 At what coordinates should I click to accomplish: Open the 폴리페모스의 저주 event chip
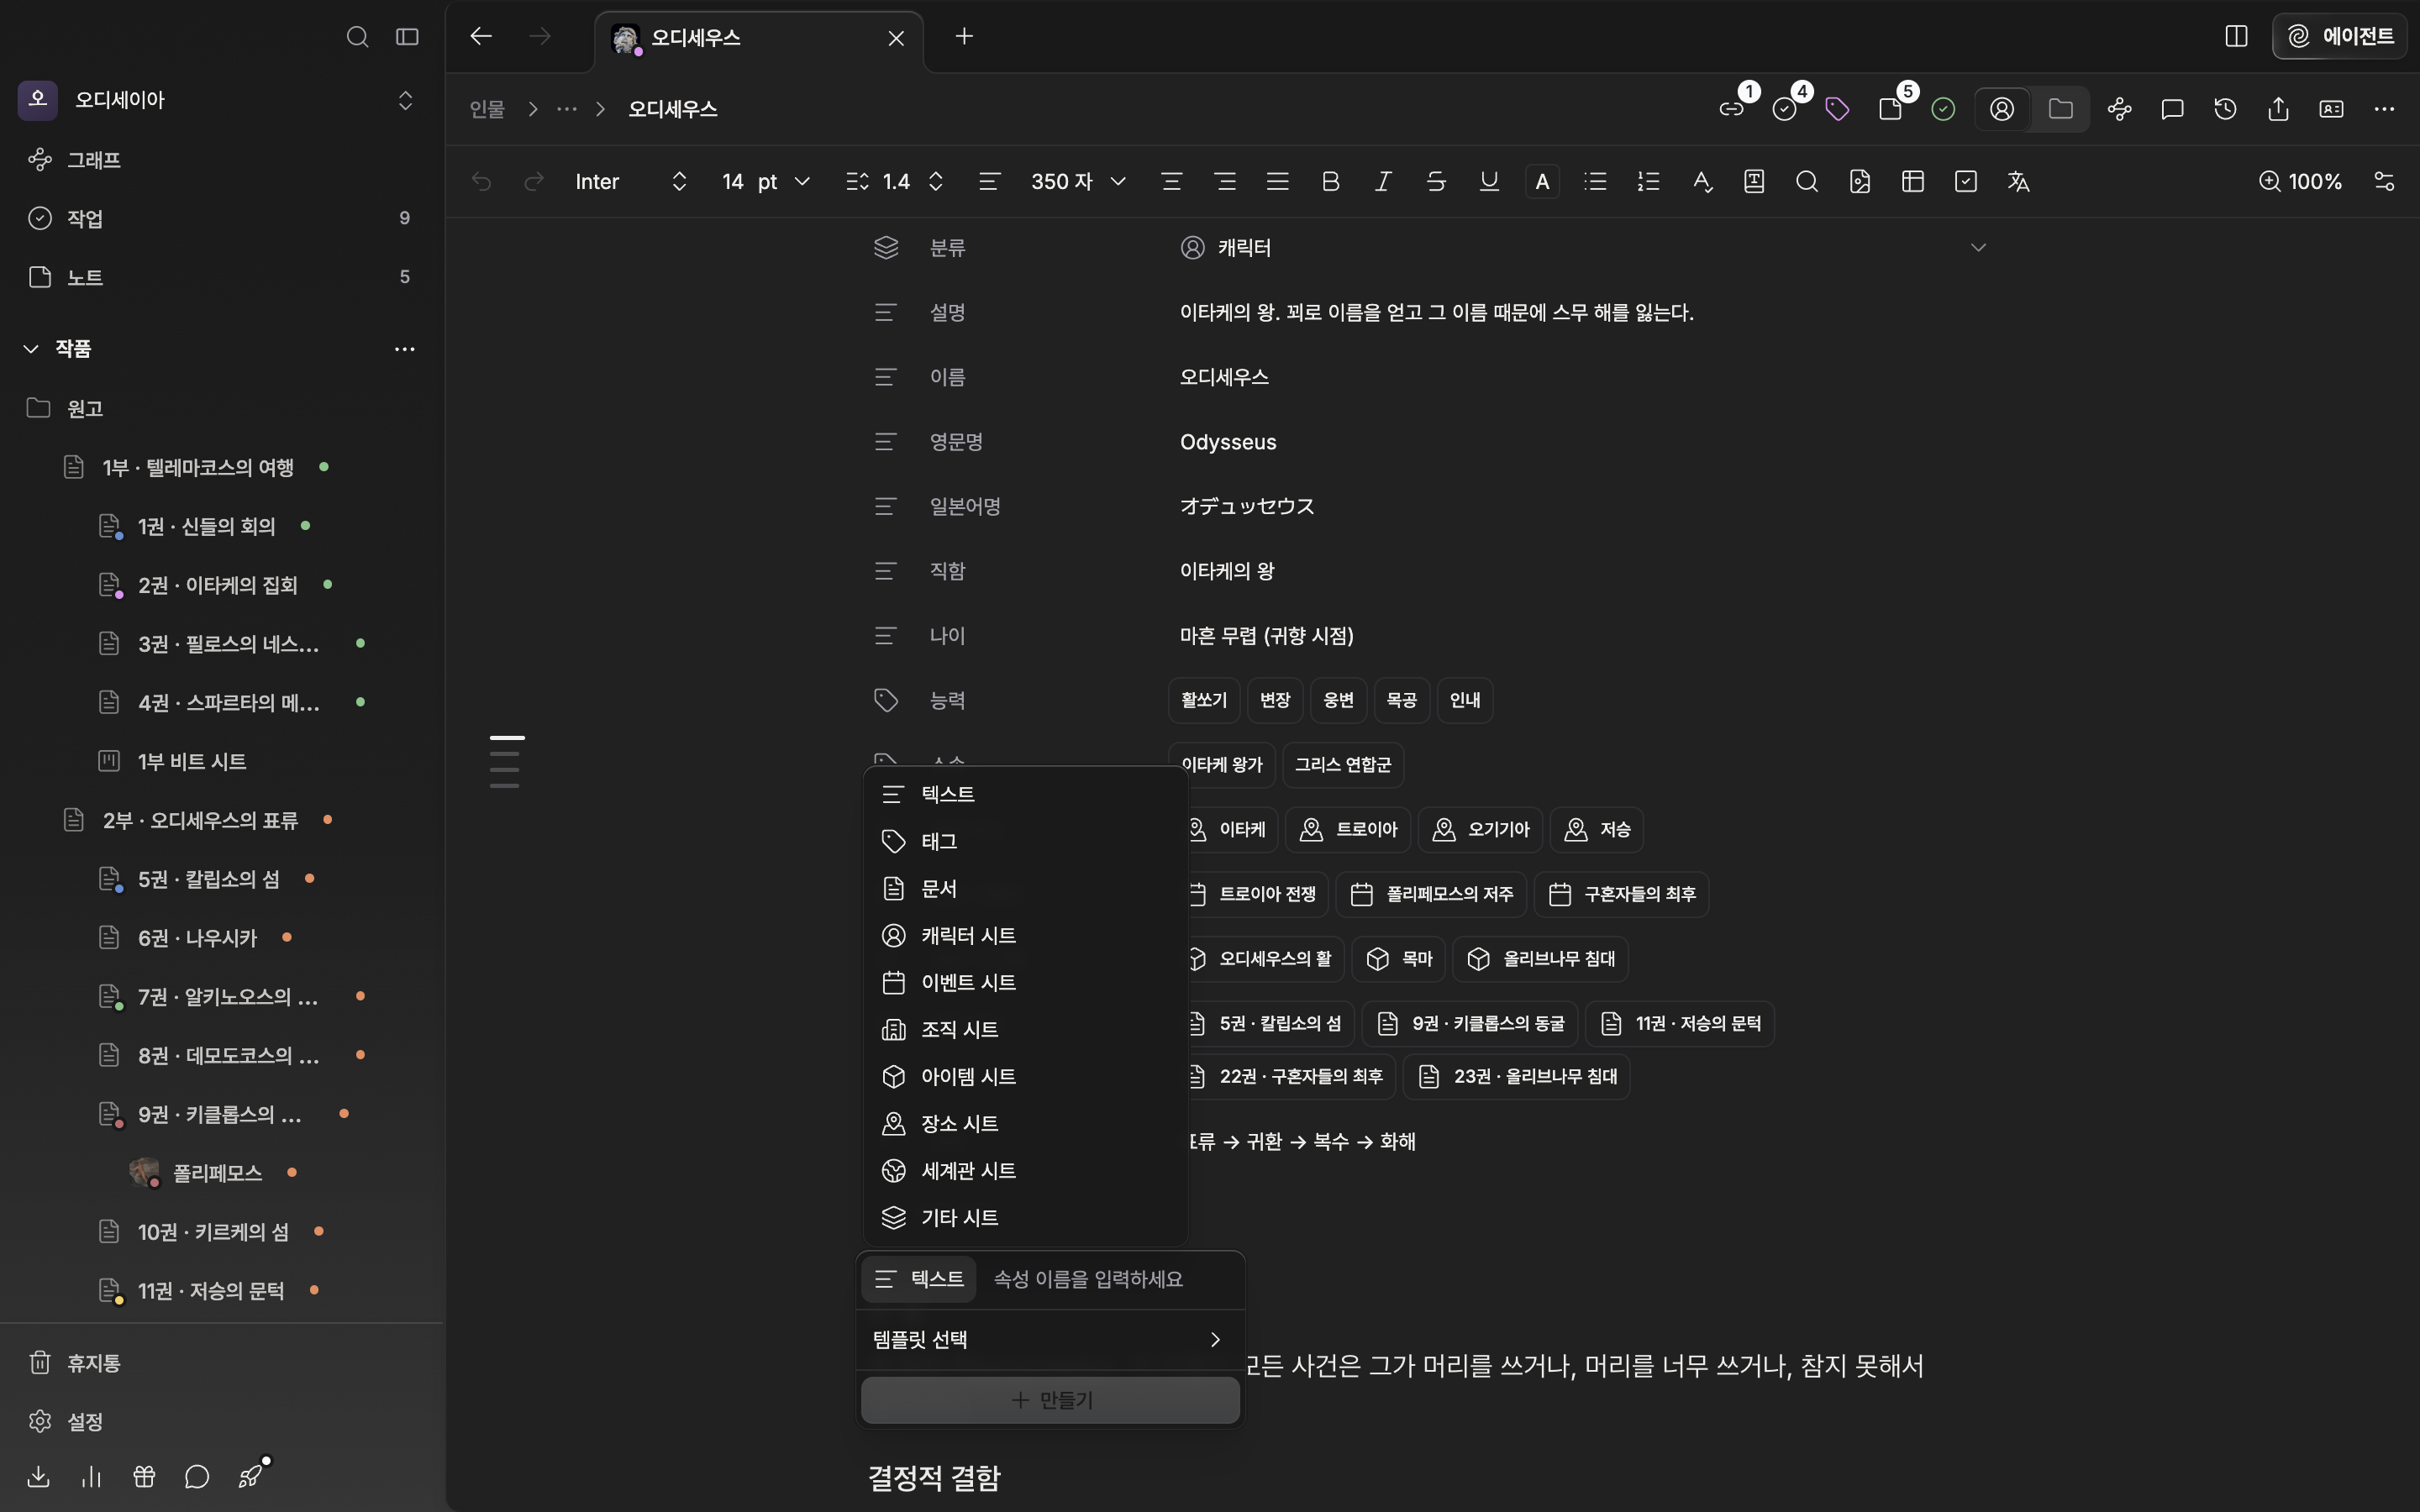pyautogui.click(x=1431, y=894)
